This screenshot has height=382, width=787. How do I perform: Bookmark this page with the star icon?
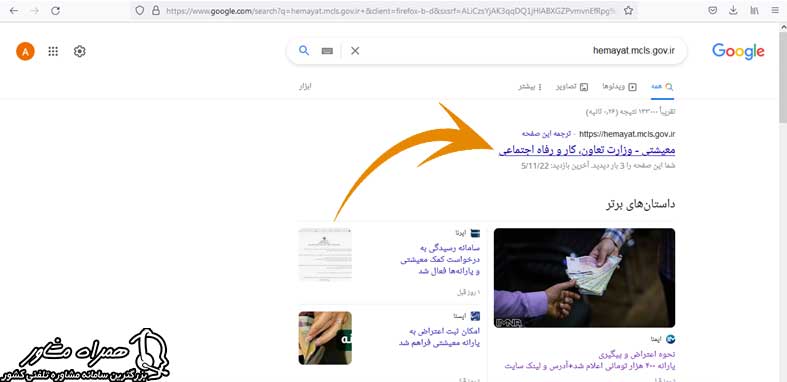point(628,11)
